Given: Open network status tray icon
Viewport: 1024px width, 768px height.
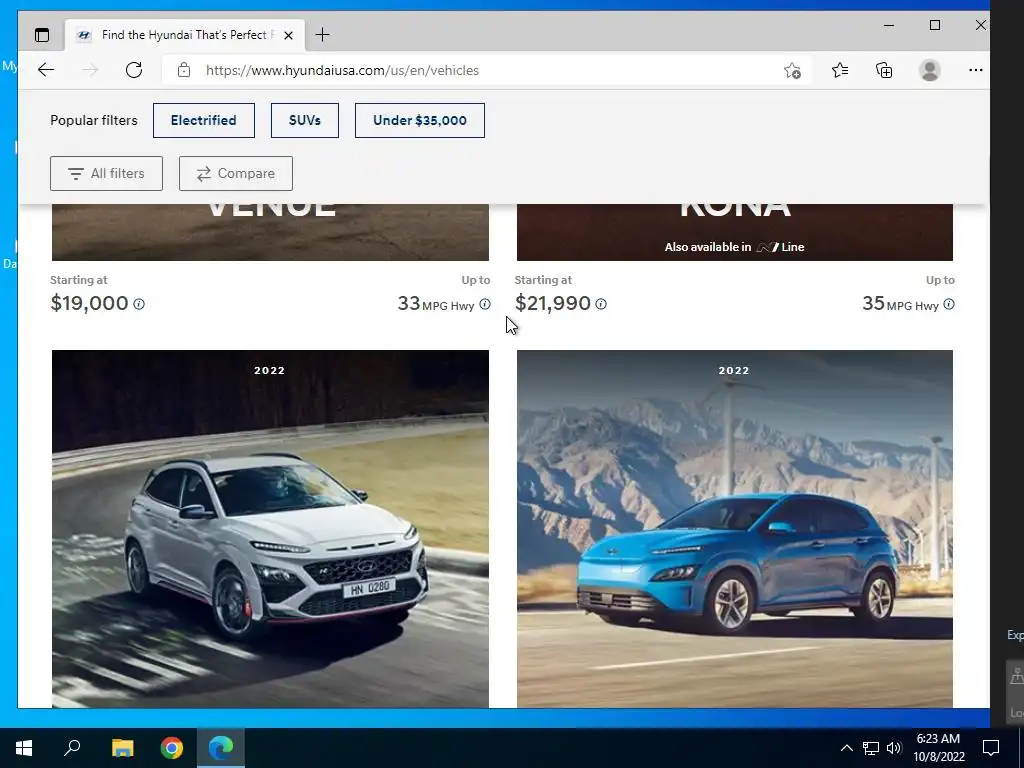Looking at the screenshot, I should click(x=871, y=748).
